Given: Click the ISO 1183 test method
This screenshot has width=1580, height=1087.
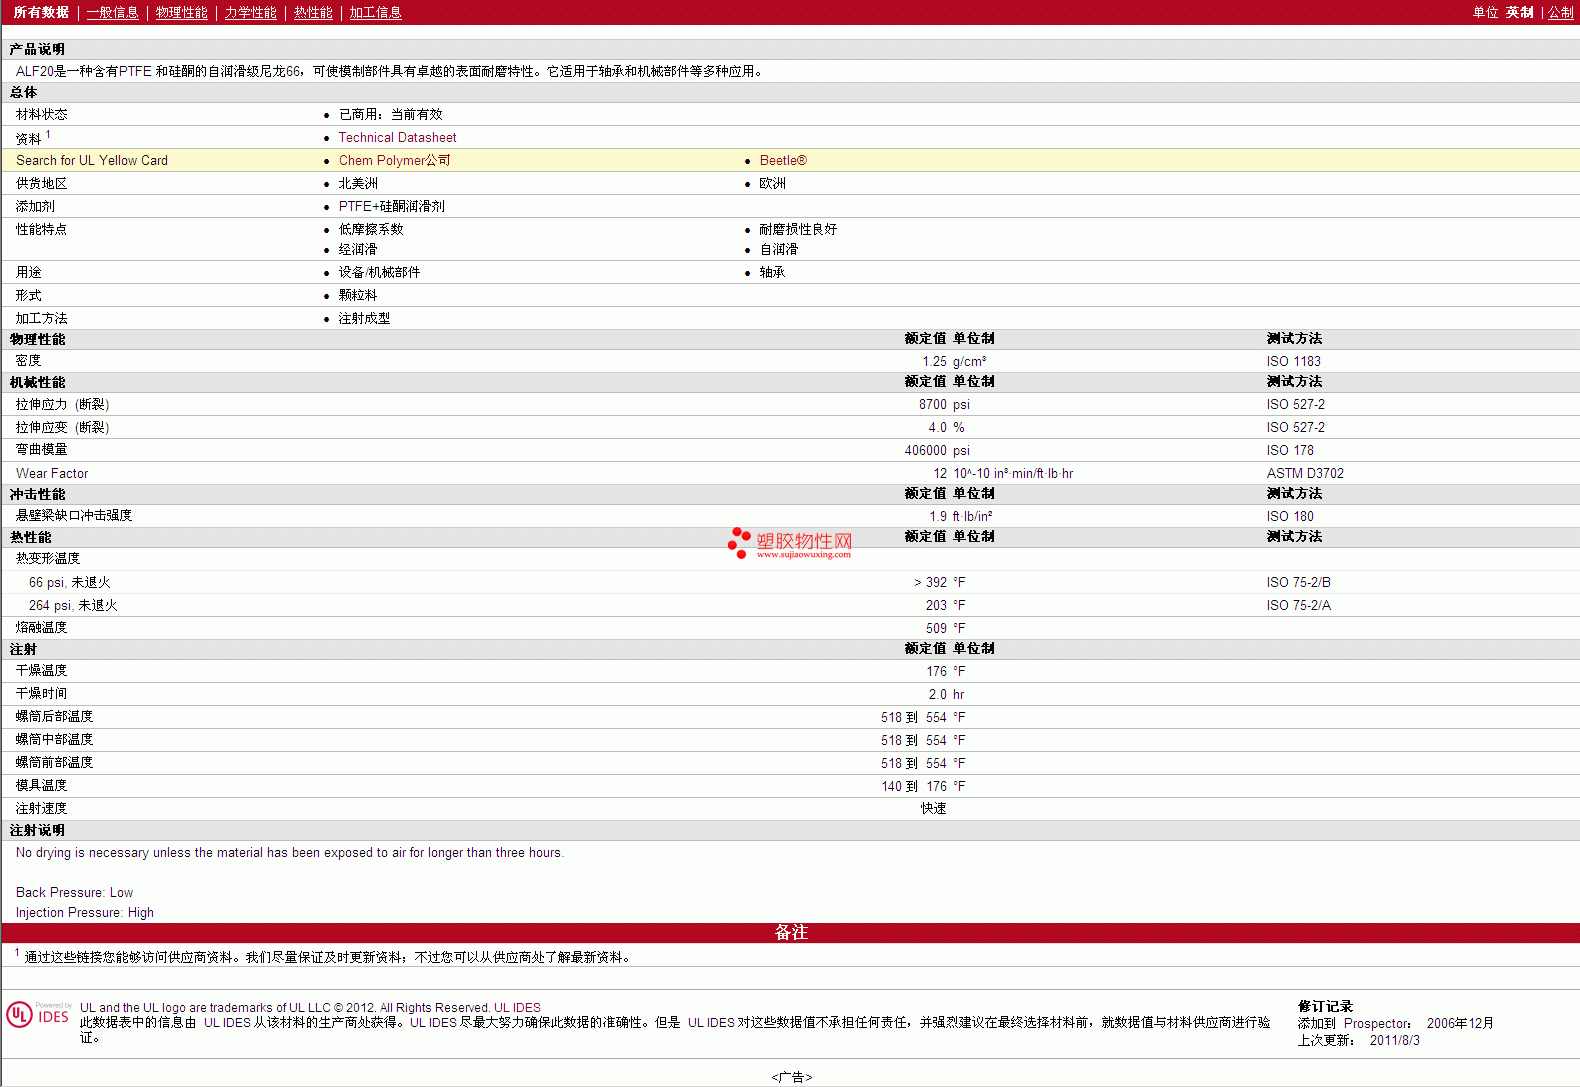Looking at the screenshot, I should (1293, 361).
